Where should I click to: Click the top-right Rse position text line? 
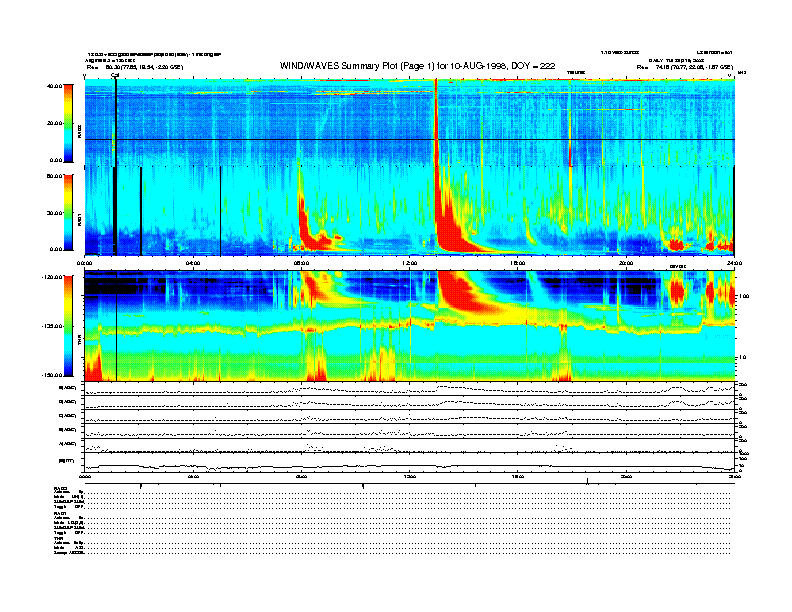684,67
